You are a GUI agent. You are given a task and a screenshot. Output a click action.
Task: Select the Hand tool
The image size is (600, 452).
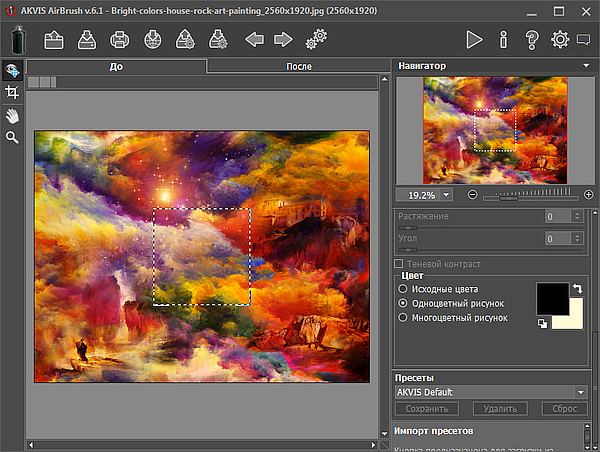[x=12, y=115]
